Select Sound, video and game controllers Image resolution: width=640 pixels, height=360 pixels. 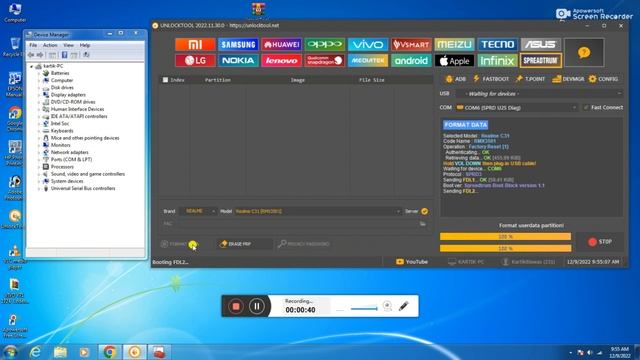88,174
